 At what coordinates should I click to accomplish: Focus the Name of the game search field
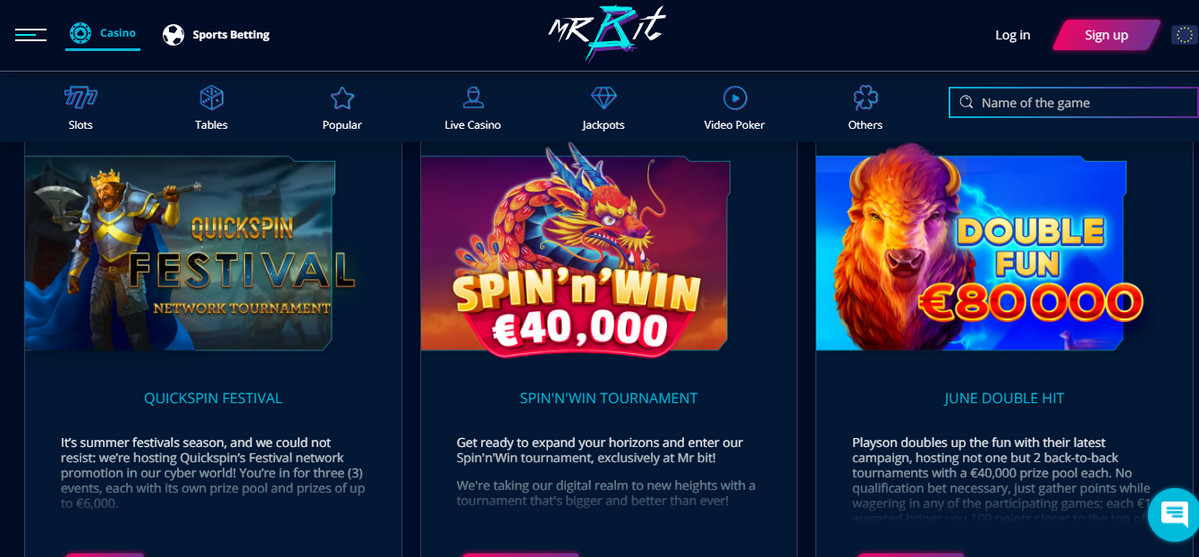1074,103
